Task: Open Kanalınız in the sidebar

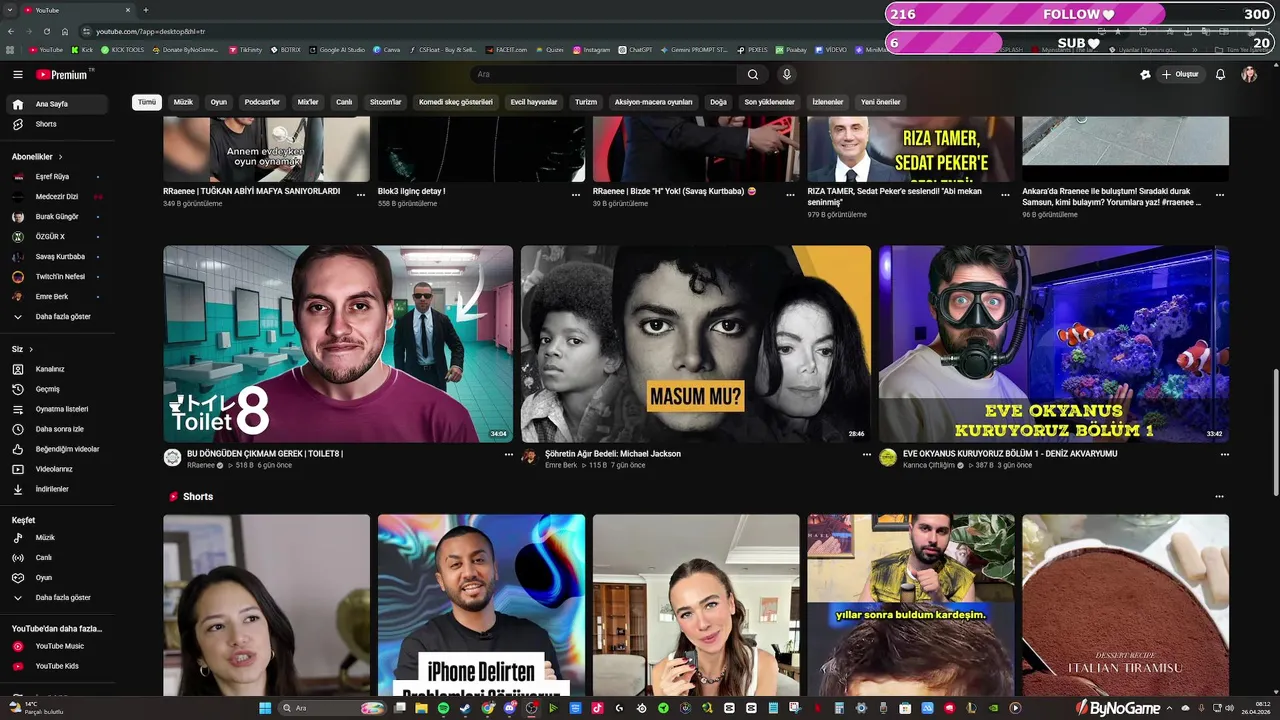Action: point(57,369)
